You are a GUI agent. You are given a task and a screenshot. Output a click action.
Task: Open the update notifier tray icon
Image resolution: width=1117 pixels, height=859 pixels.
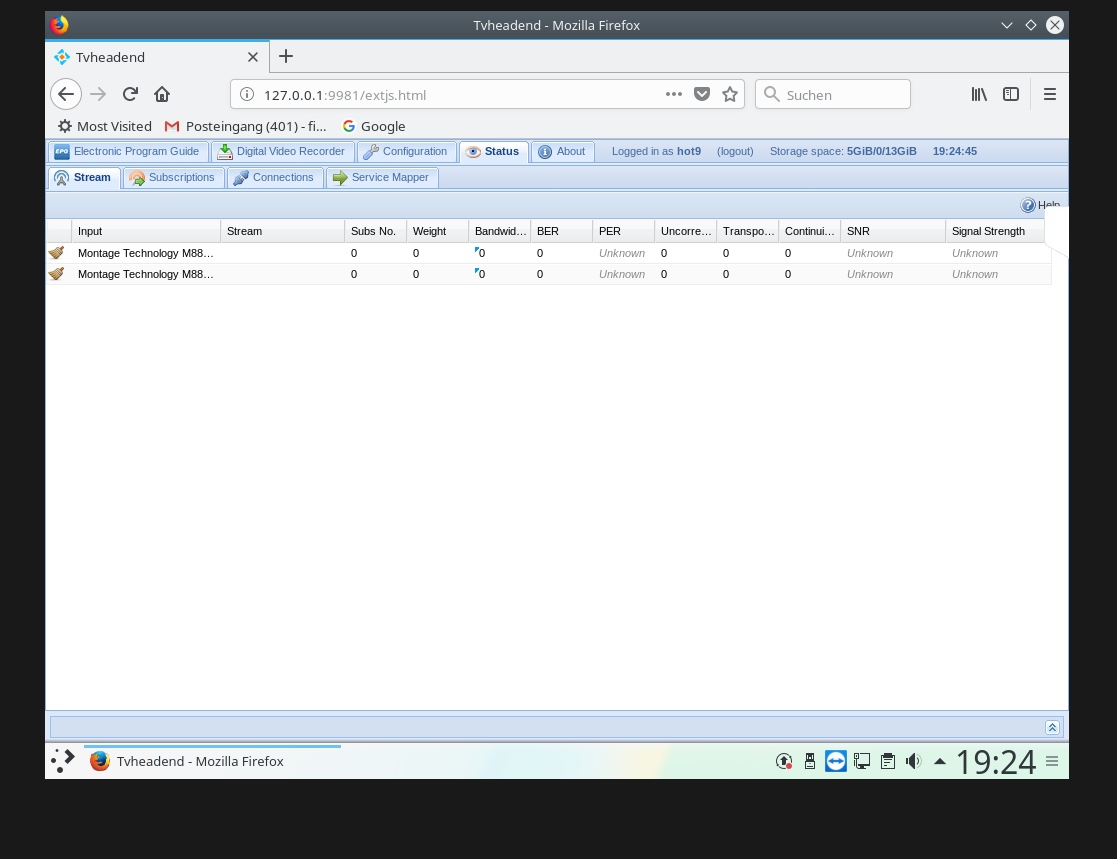click(784, 761)
